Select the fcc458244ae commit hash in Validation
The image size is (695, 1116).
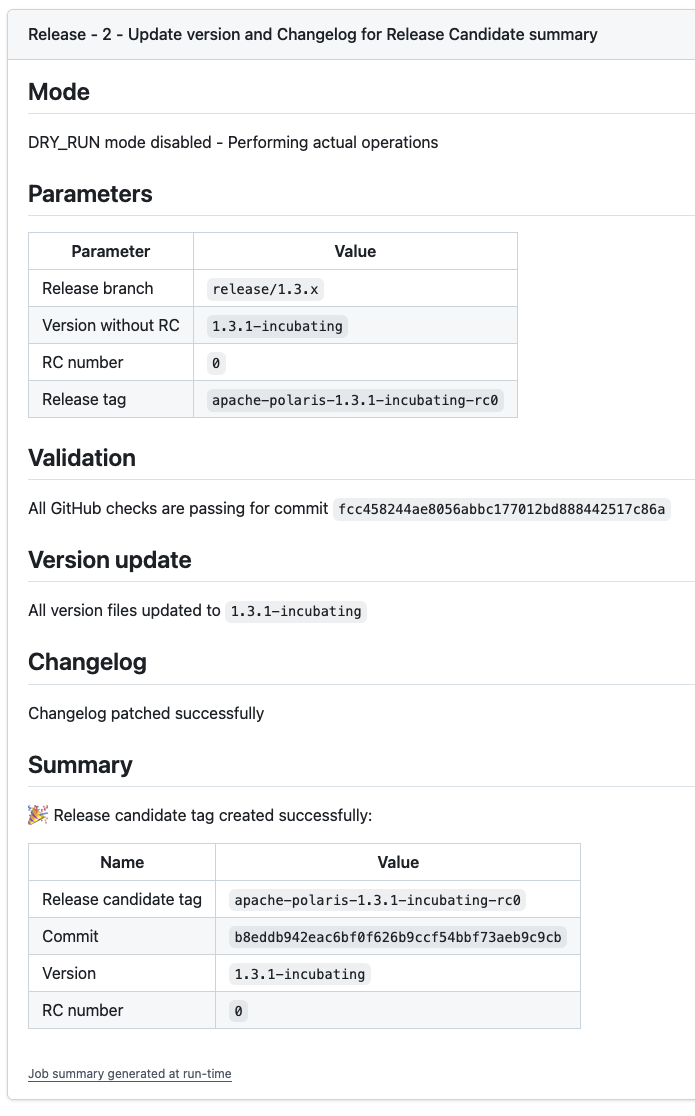click(502, 509)
